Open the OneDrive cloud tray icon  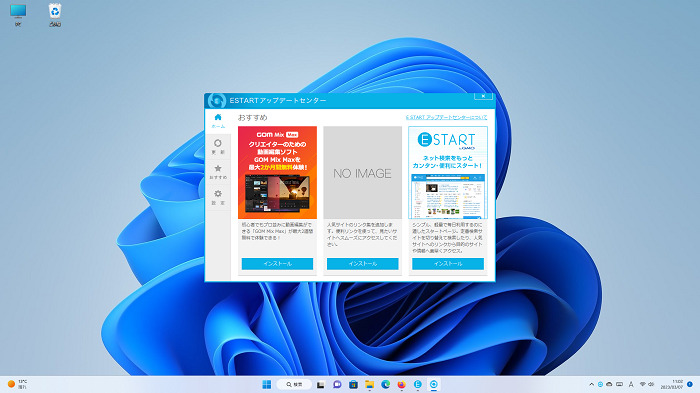click(609, 385)
